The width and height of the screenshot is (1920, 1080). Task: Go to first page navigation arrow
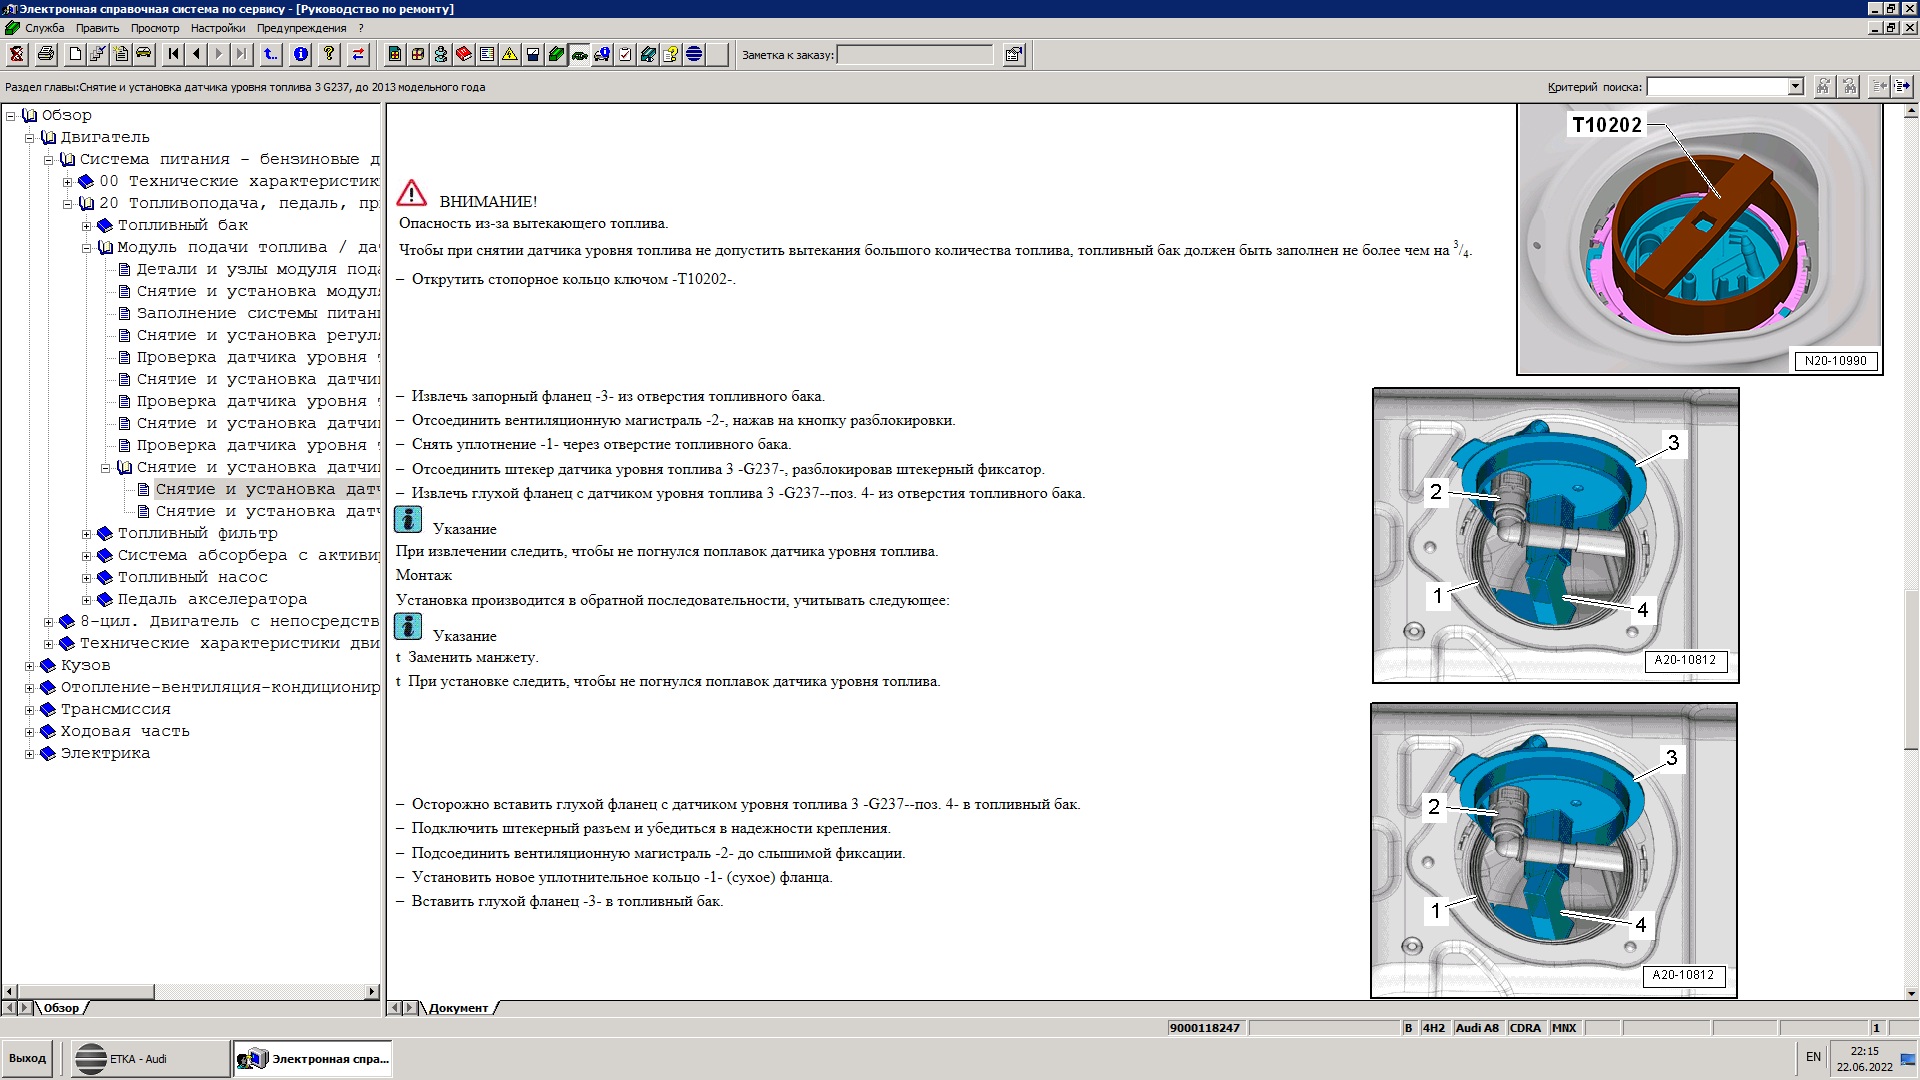[173, 55]
